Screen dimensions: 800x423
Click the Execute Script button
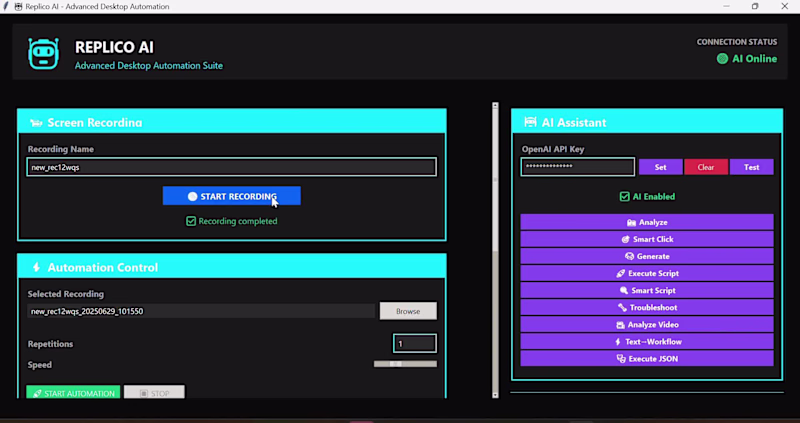pyautogui.click(x=647, y=273)
